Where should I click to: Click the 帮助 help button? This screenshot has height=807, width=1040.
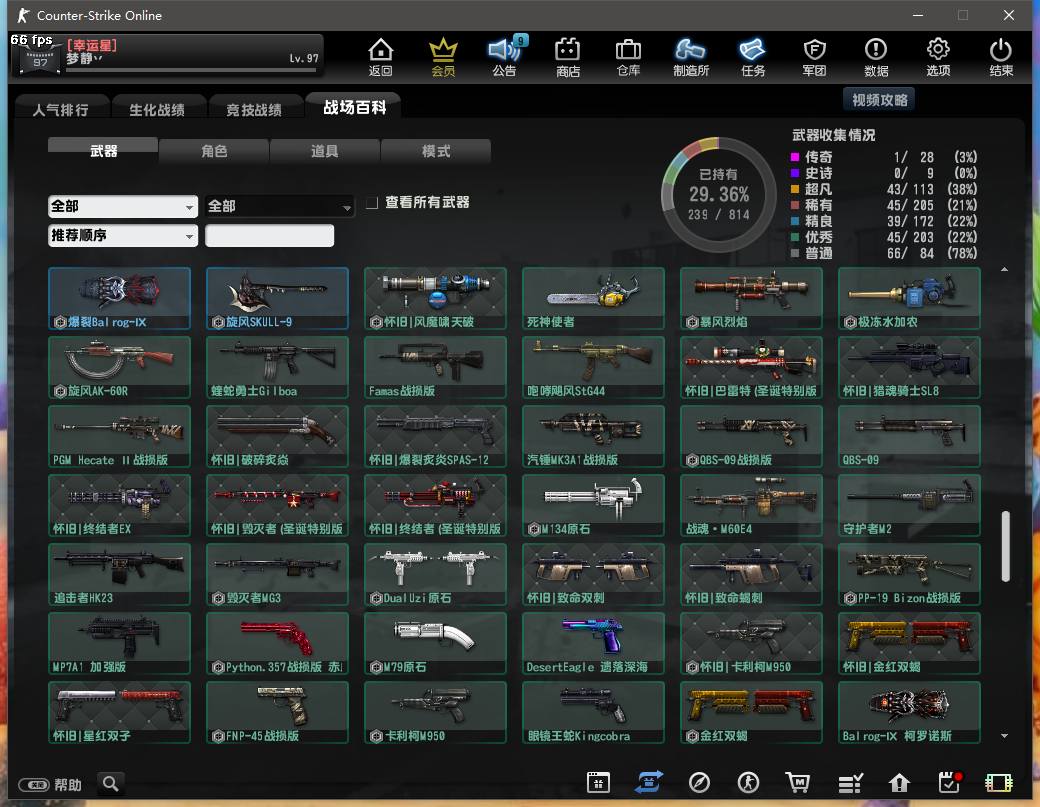[x=50, y=785]
